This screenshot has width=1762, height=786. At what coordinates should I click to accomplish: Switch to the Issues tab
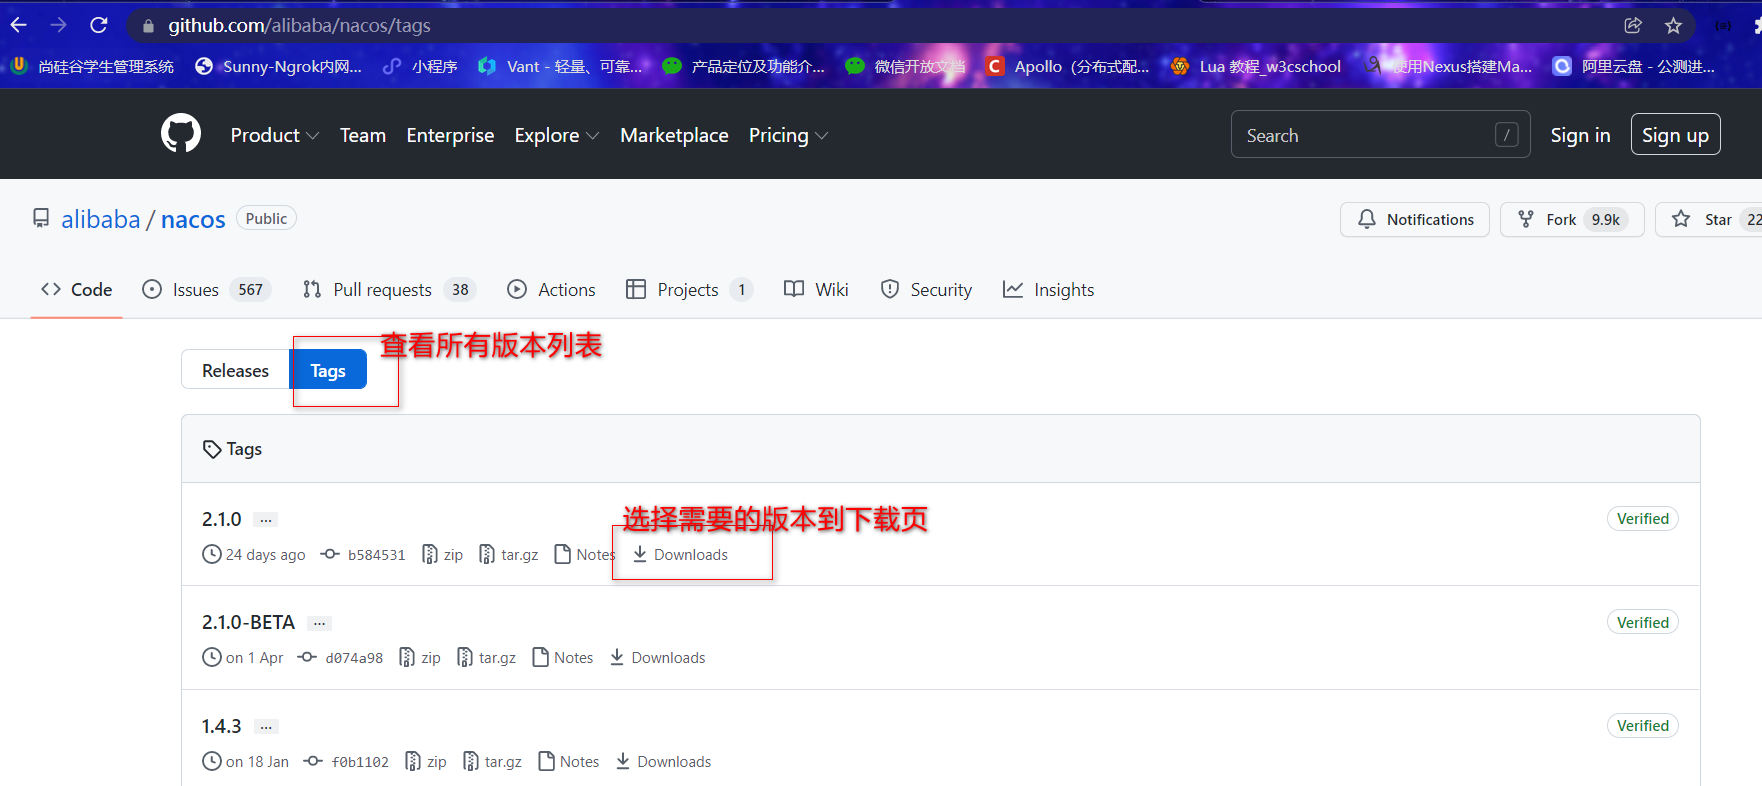pyautogui.click(x=207, y=289)
